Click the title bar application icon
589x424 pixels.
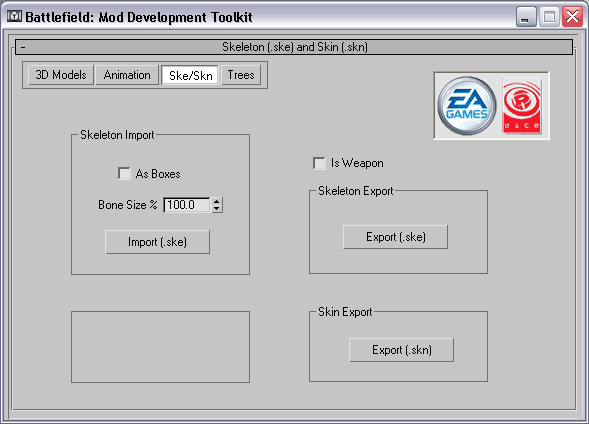coord(15,17)
